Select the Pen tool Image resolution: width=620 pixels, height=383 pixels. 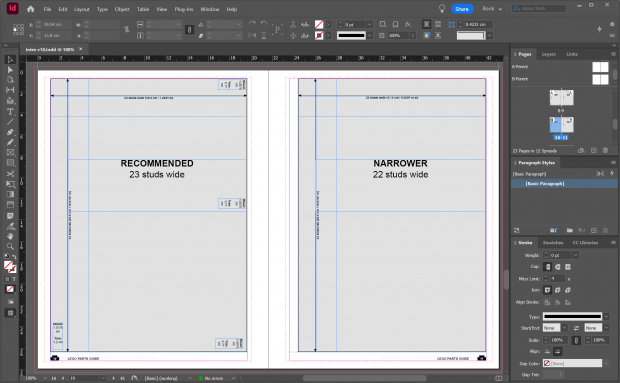[10, 132]
